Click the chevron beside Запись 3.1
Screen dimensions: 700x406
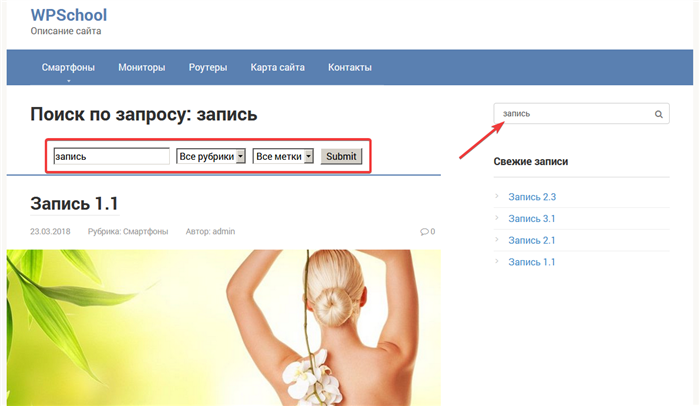coord(497,218)
